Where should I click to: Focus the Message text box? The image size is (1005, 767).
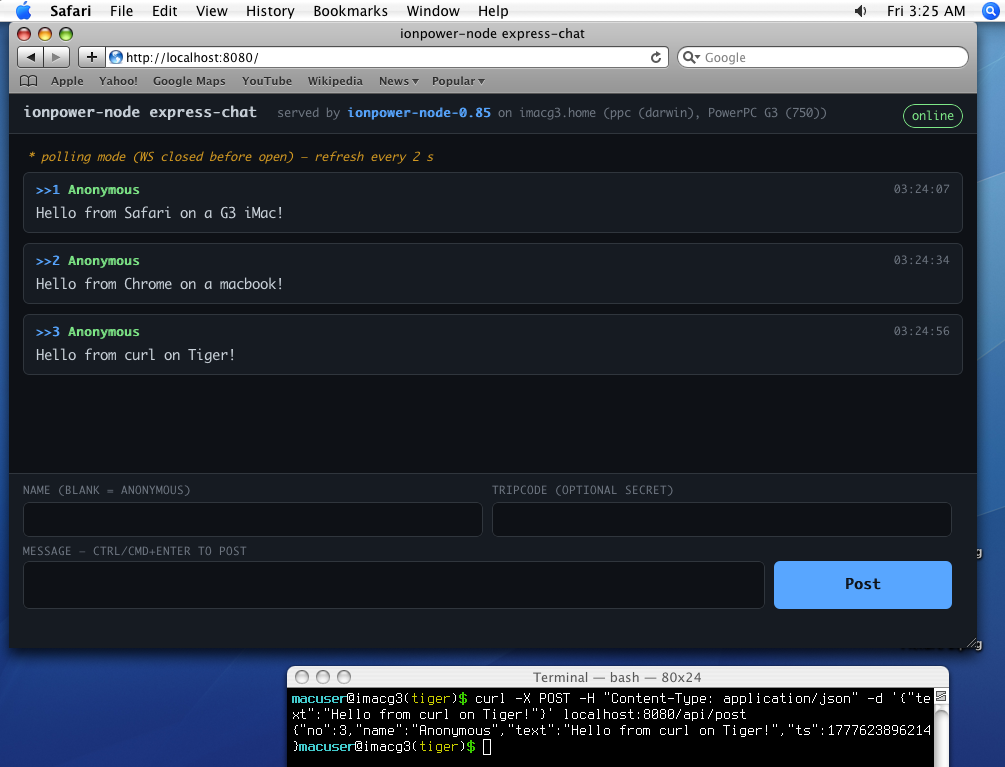[x=394, y=585]
